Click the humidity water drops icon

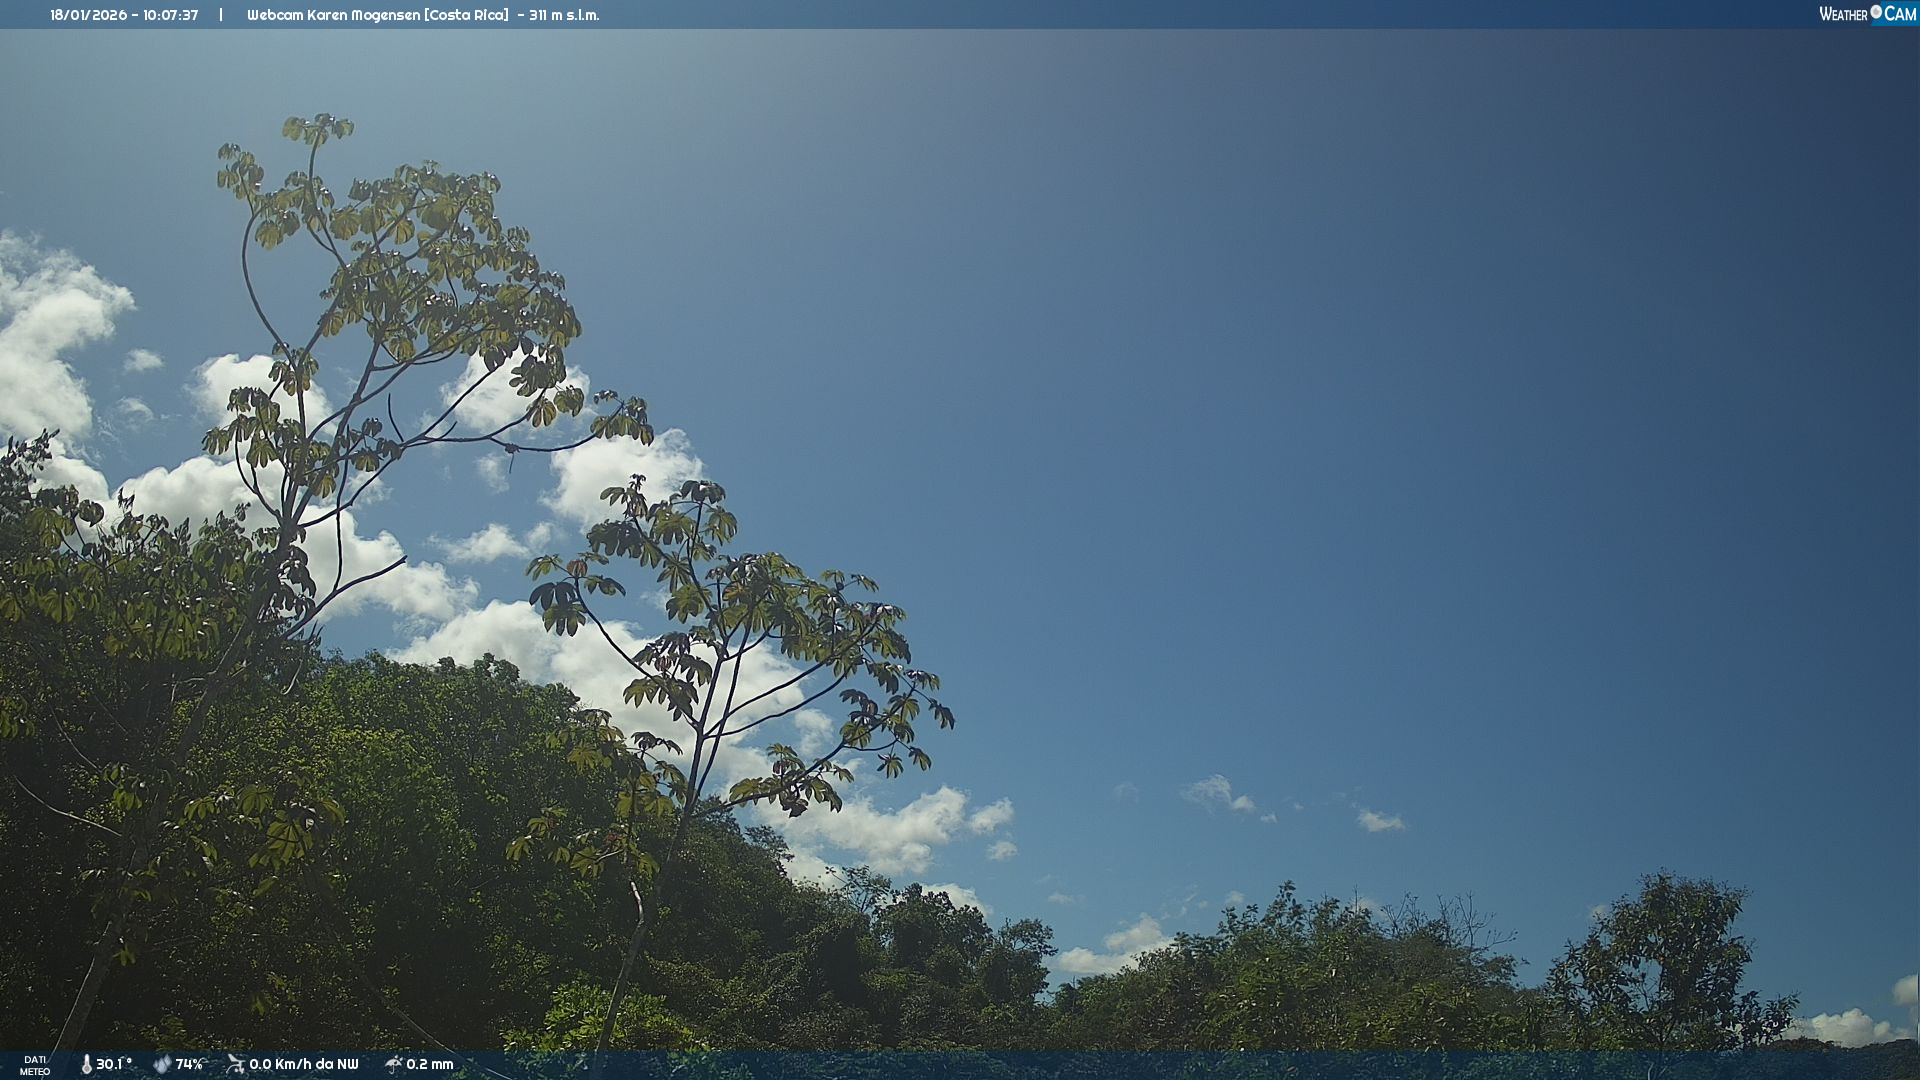162,1064
